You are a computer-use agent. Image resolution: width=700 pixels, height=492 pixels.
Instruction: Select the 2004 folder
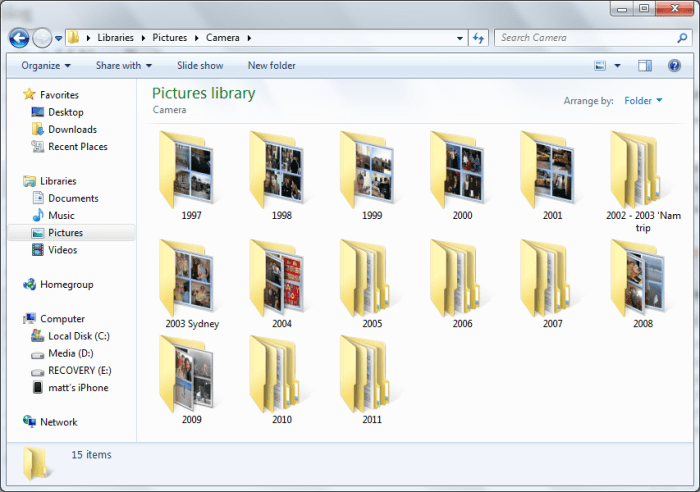point(281,284)
